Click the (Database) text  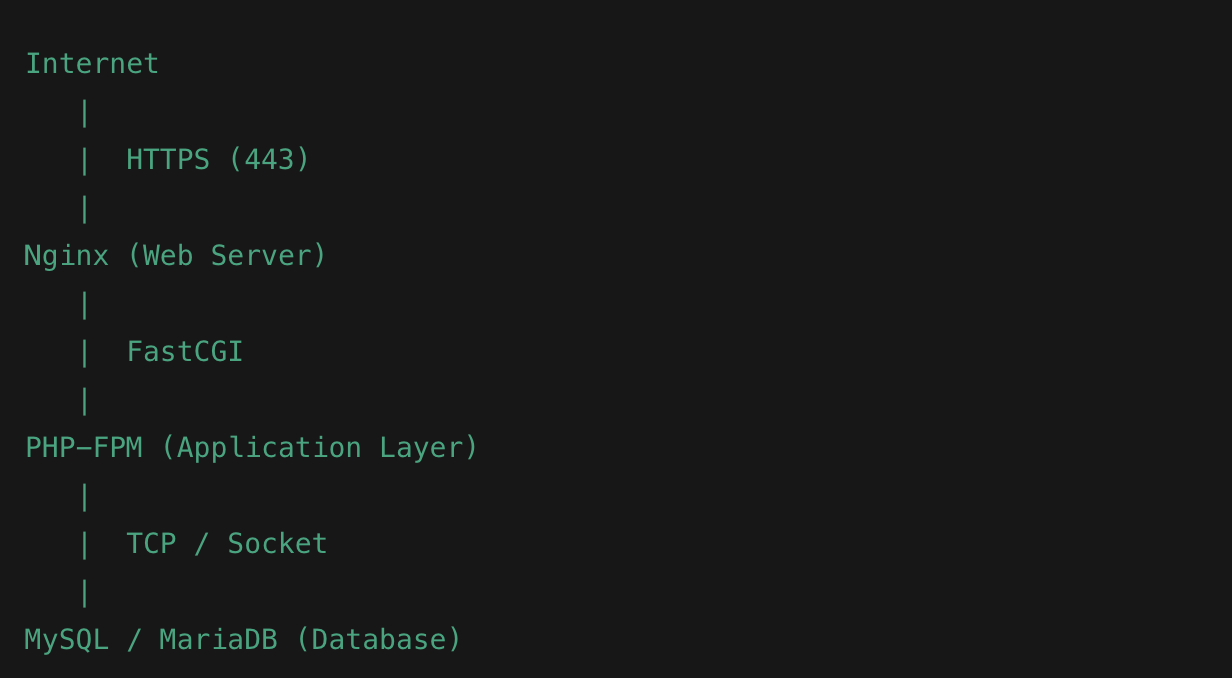coord(379,640)
